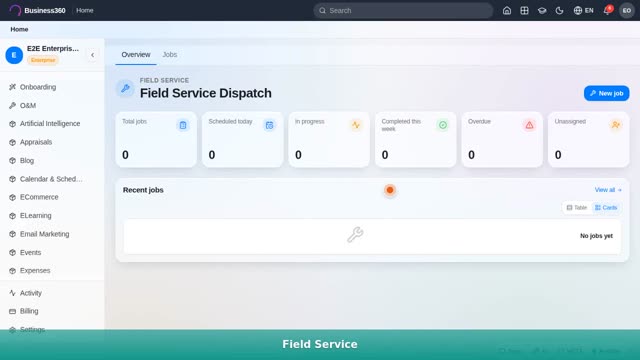
Task: Switch recent jobs to Cards view
Action: (606, 208)
